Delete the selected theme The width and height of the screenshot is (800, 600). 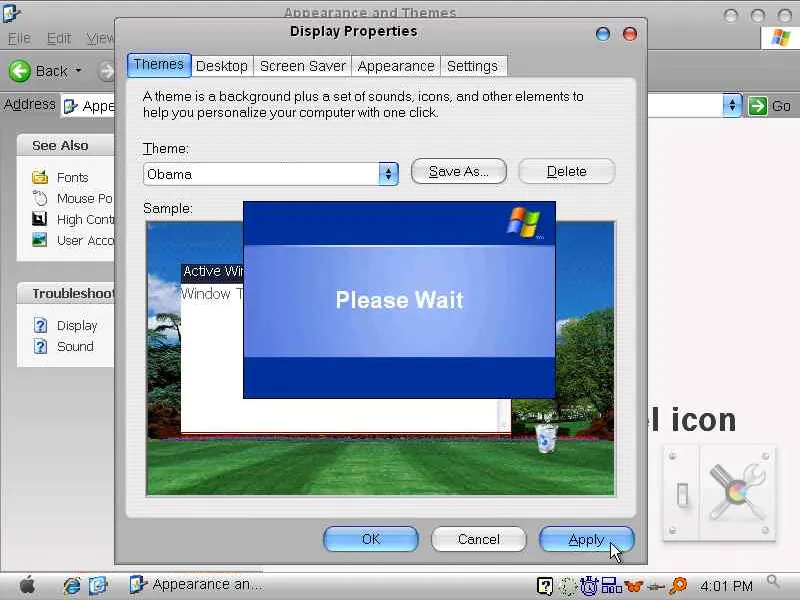[566, 171]
